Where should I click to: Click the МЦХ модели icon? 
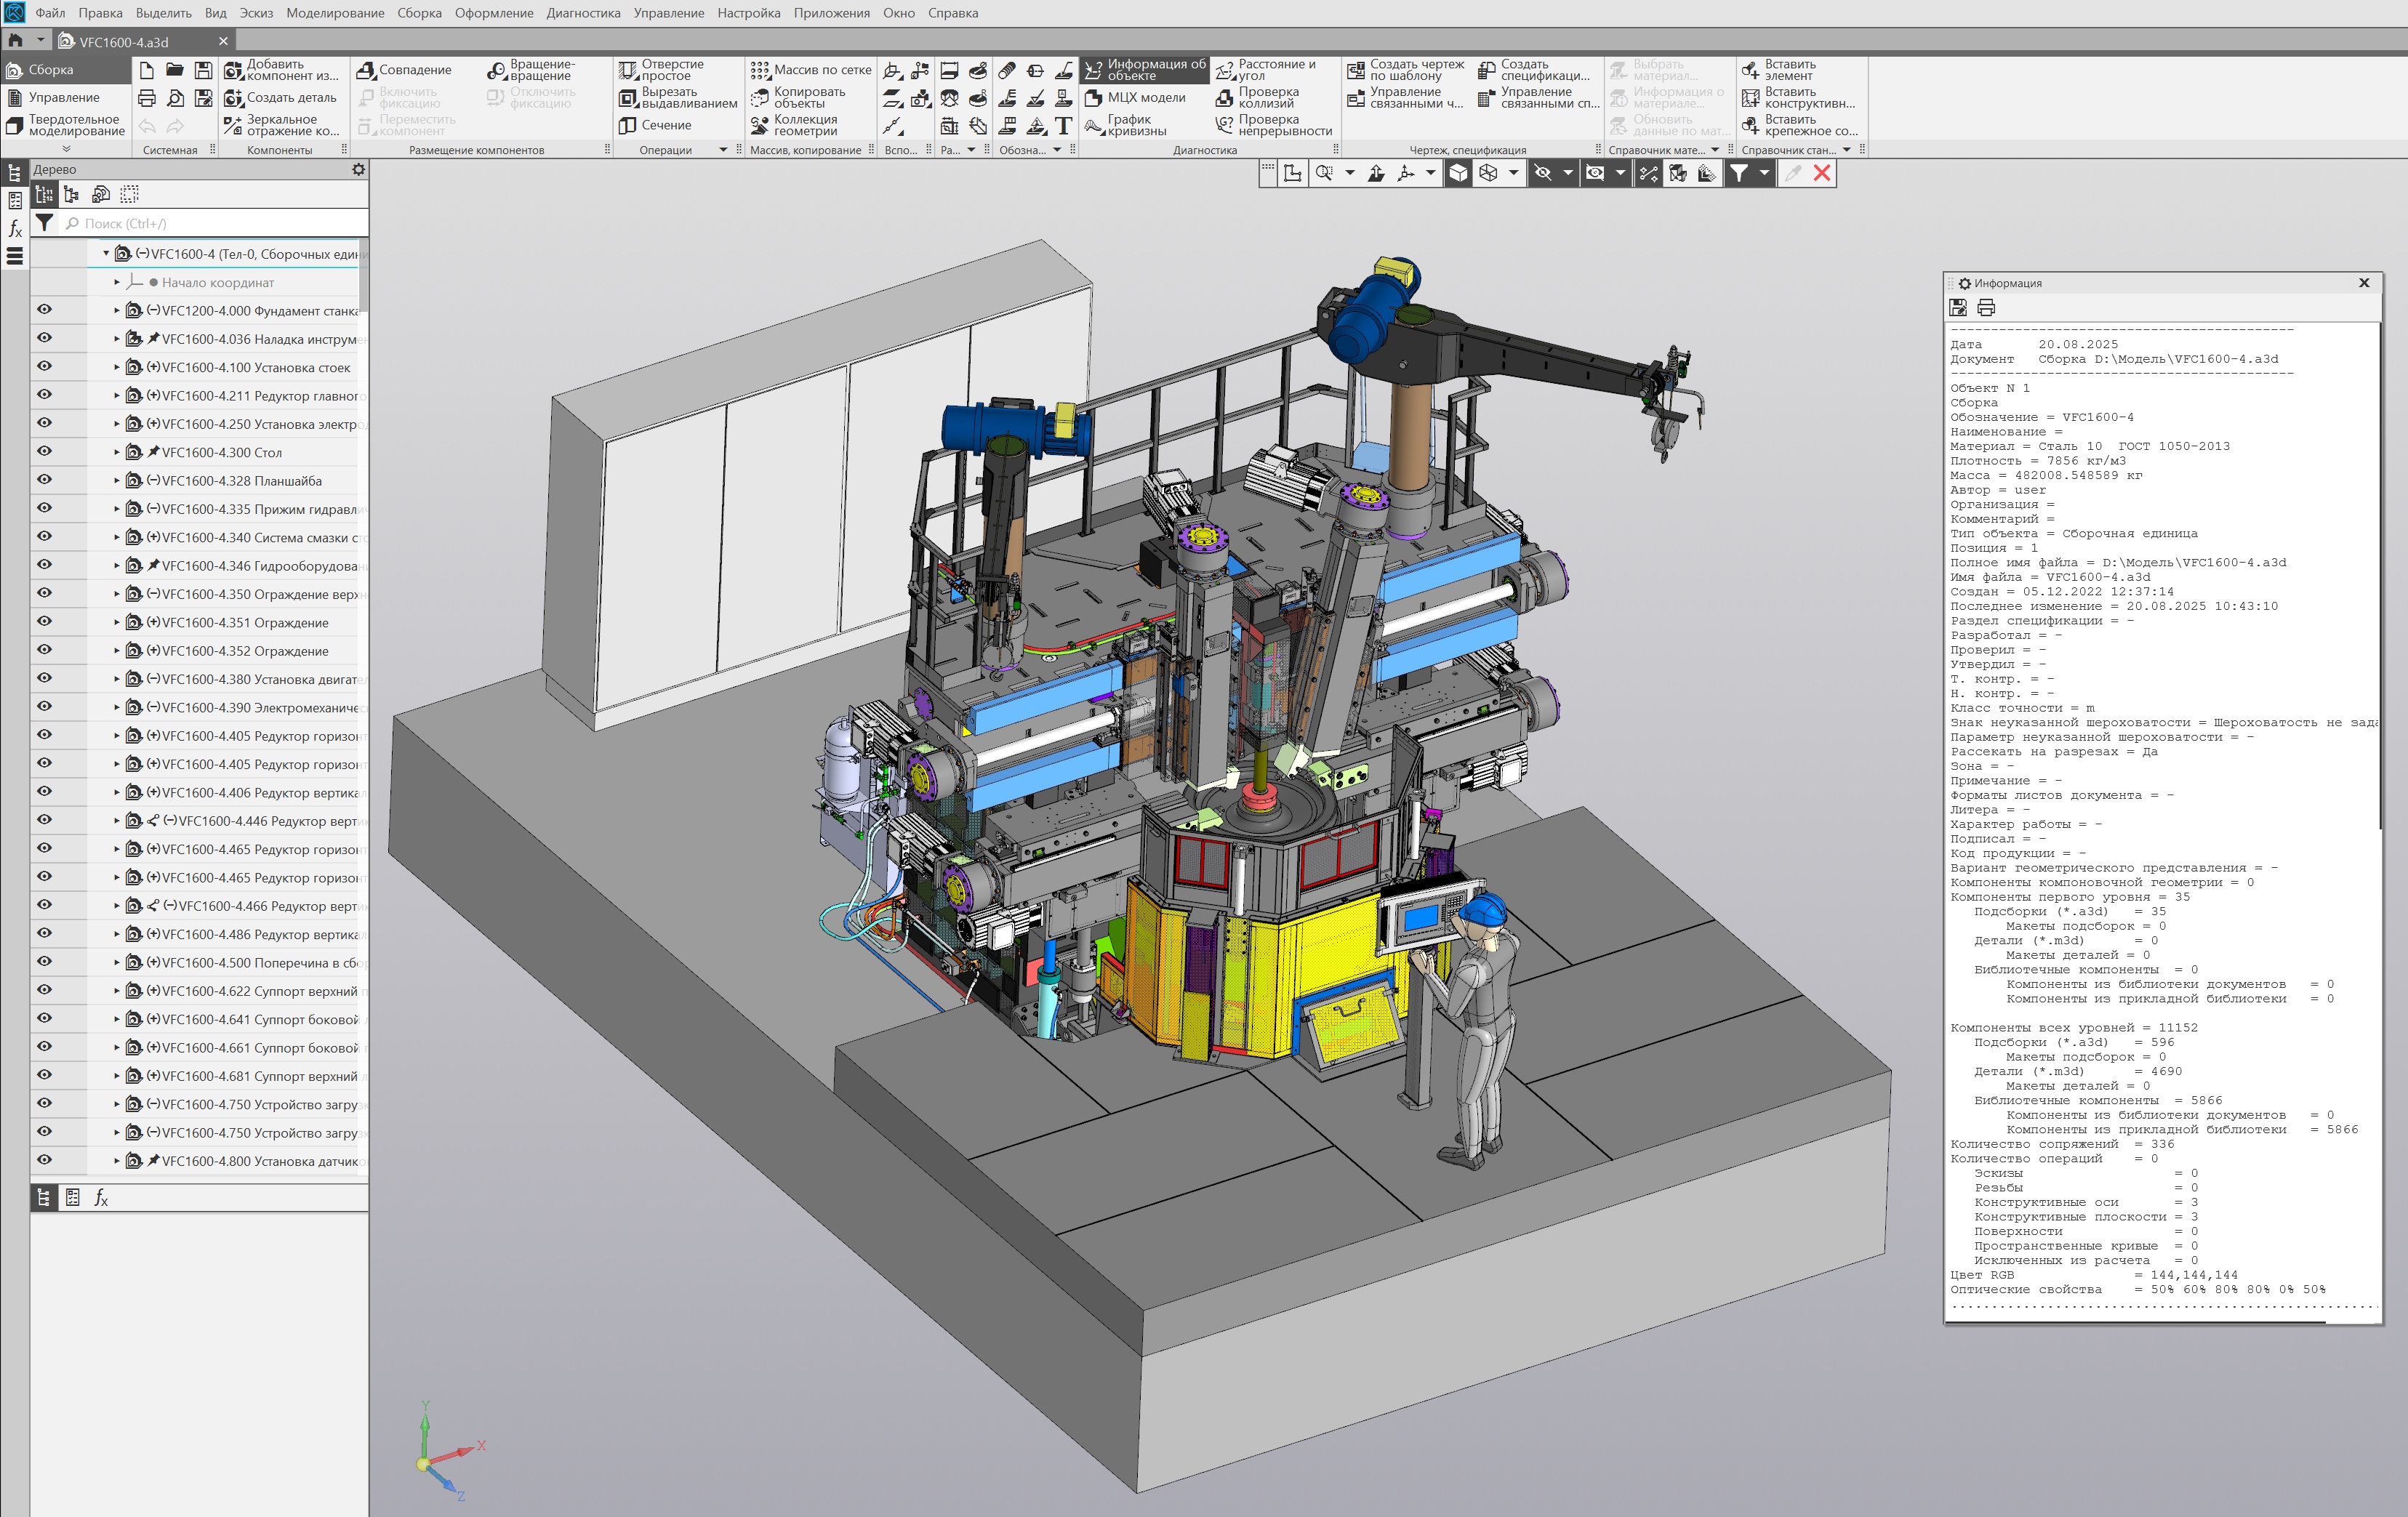pos(1093,98)
